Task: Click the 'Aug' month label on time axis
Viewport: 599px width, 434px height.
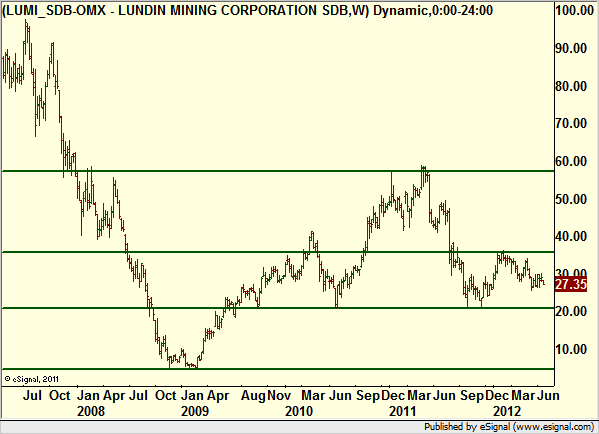Action: tap(253, 396)
